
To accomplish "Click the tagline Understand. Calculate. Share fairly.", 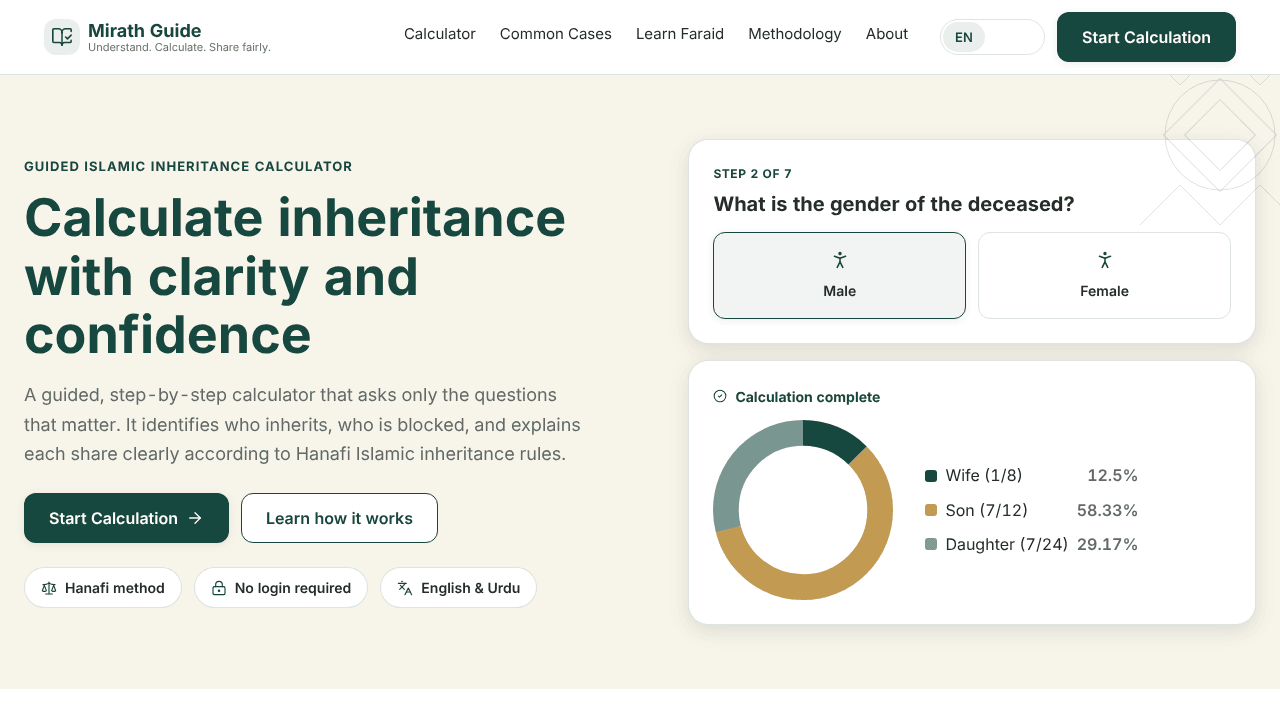I will (x=179, y=47).
